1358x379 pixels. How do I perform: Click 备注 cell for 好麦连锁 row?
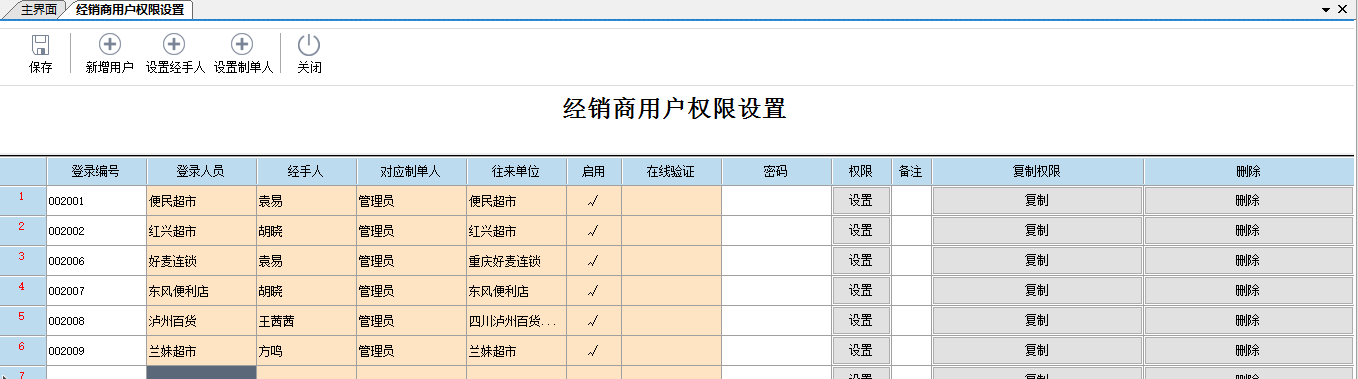[911, 261]
